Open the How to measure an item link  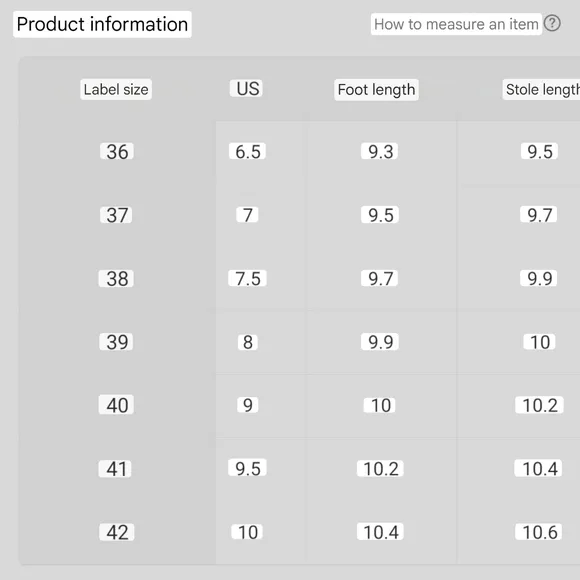click(x=456, y=24)
